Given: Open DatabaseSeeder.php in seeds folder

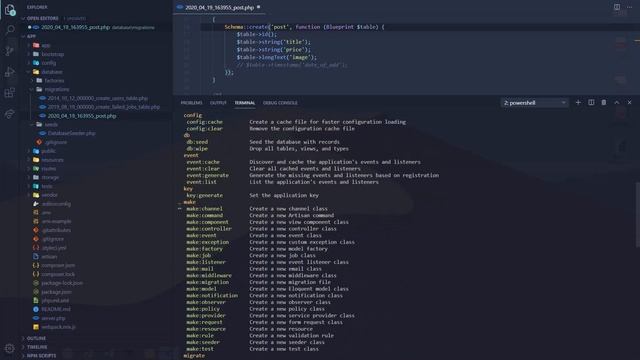Looking at the screenshot, I should pos(71,133).
